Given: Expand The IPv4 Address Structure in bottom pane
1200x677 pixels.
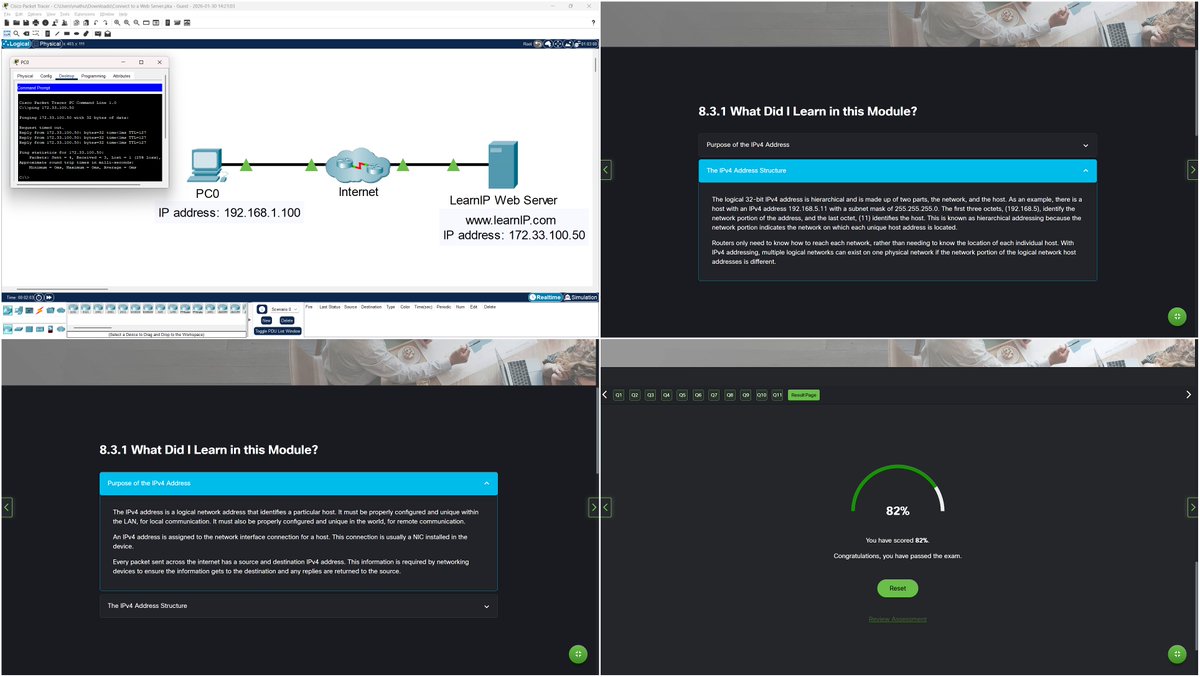Looking at the screenshot, I should click(x=298, y=606).
